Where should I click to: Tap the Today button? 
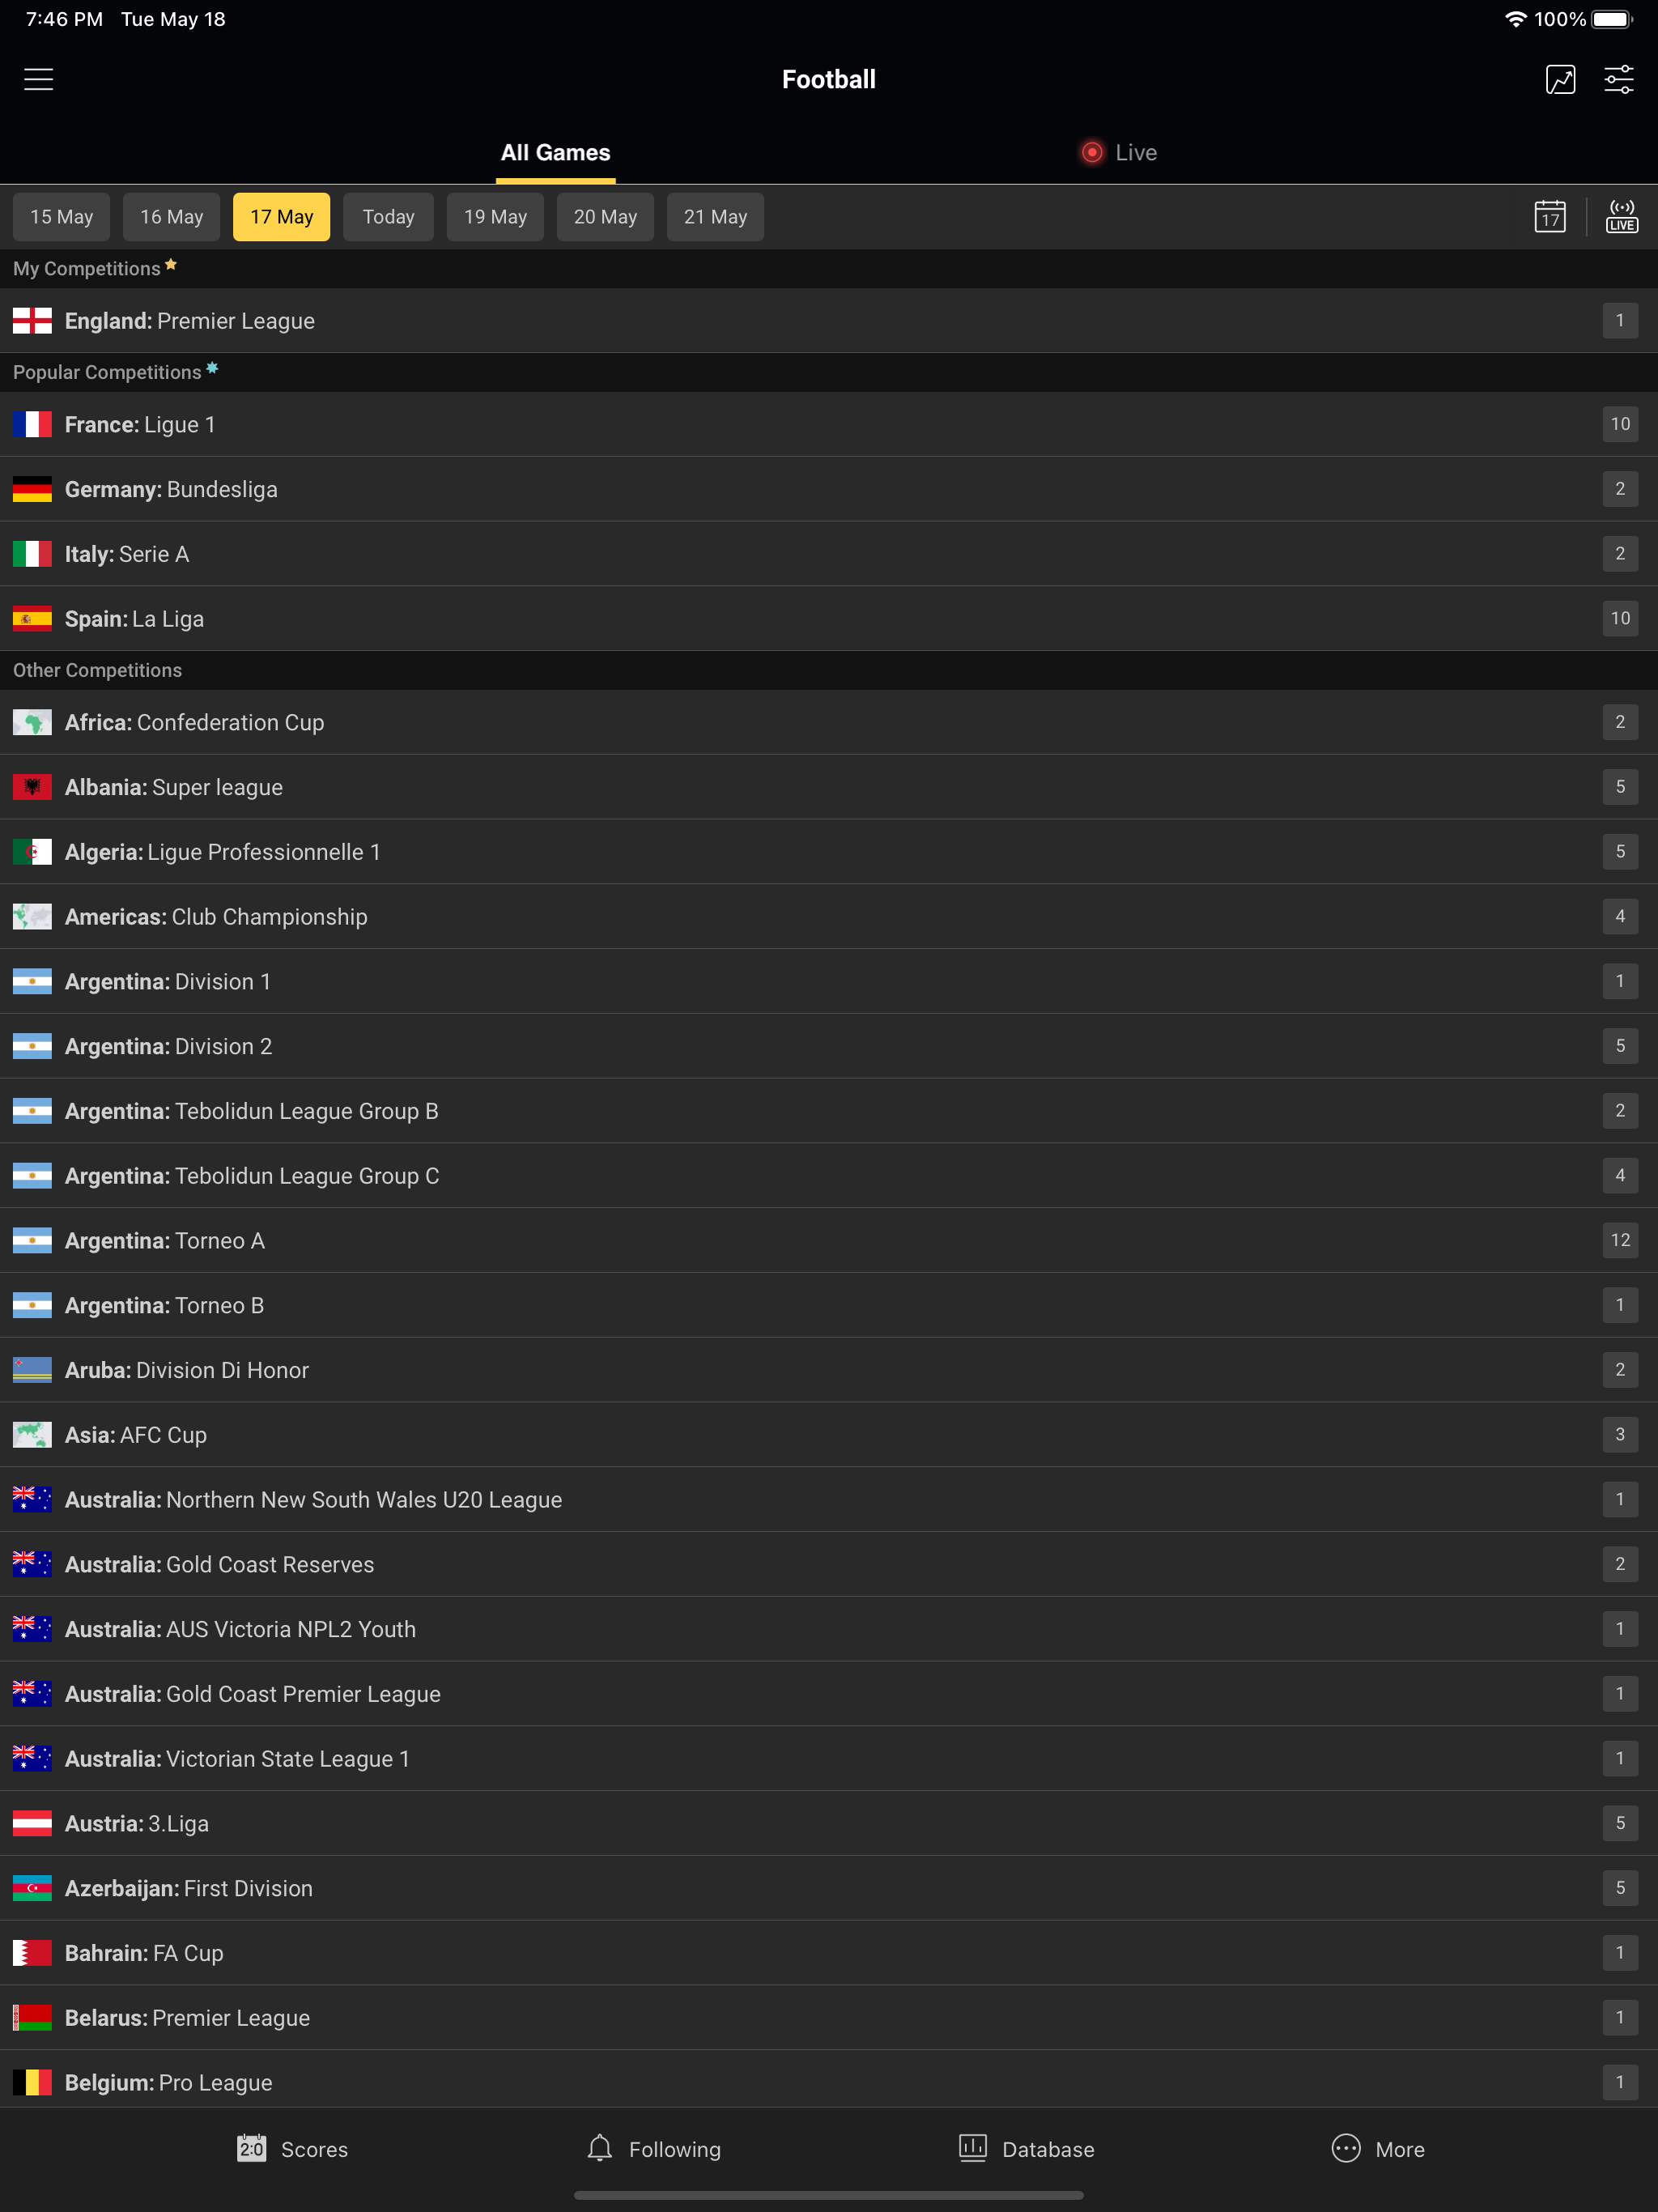[388, 216]
